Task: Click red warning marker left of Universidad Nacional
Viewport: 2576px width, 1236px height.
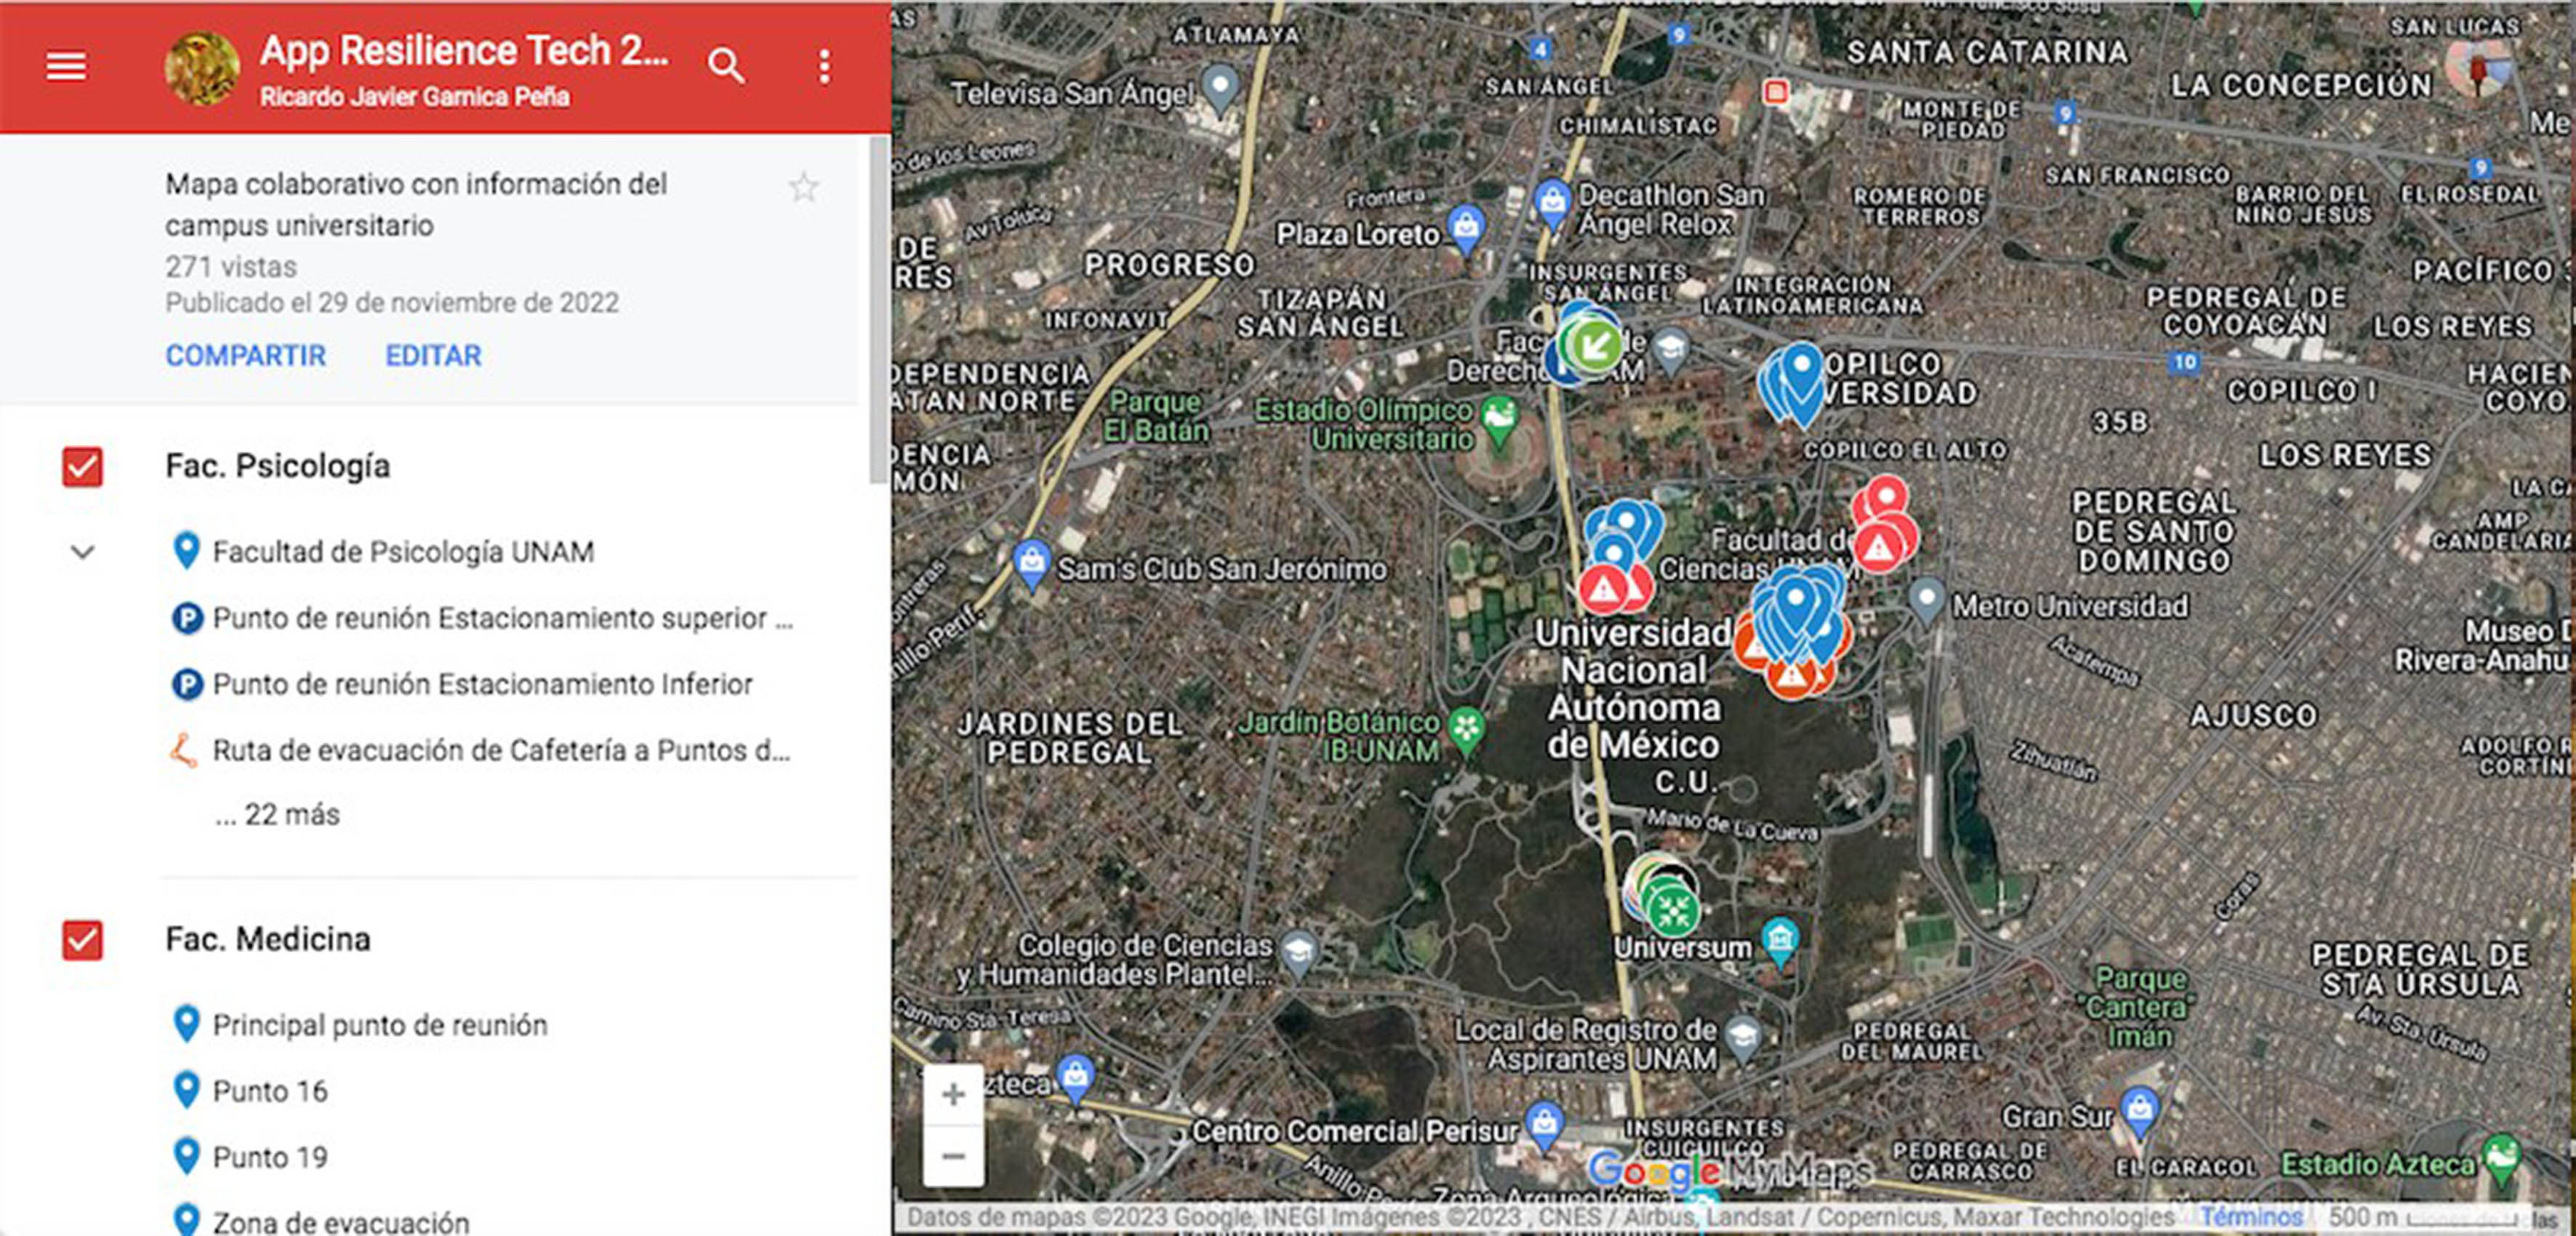Action: pos(1603,589)
